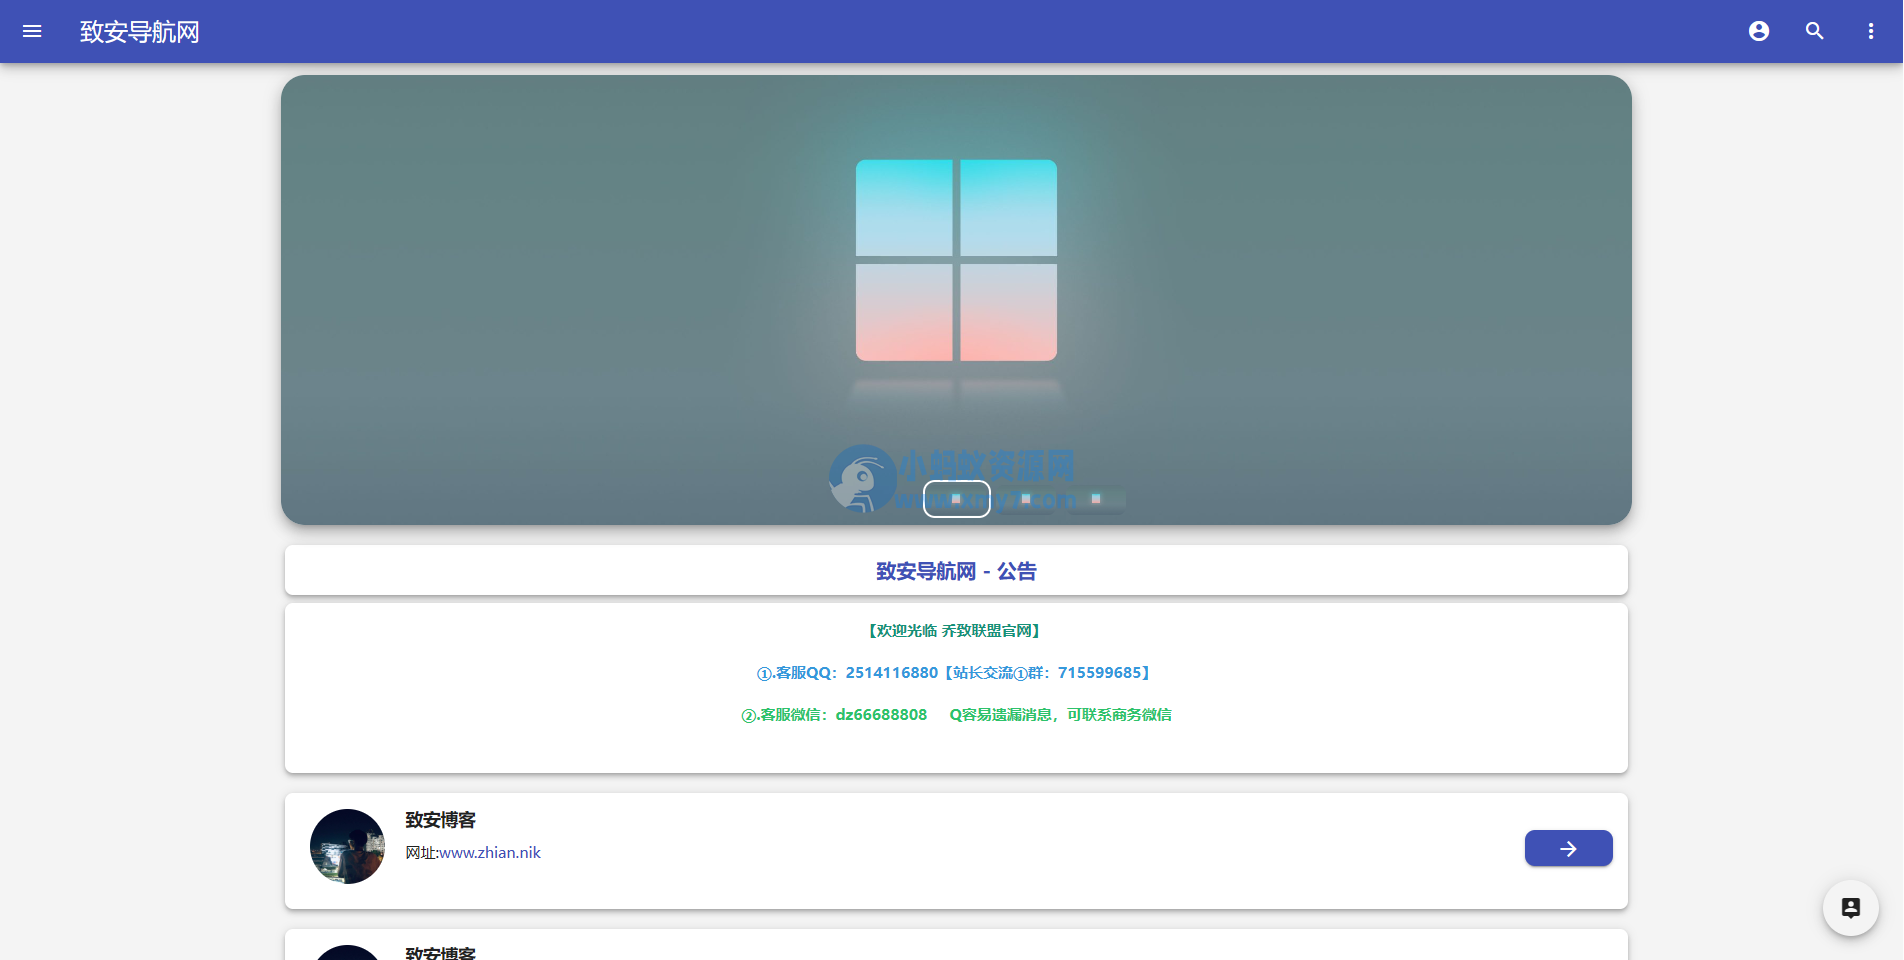The height and width of the screenshot is (960, 1904).
Task: Open the www.zhian.nik link
Action: pyautogui.click(x=490, y=853)
